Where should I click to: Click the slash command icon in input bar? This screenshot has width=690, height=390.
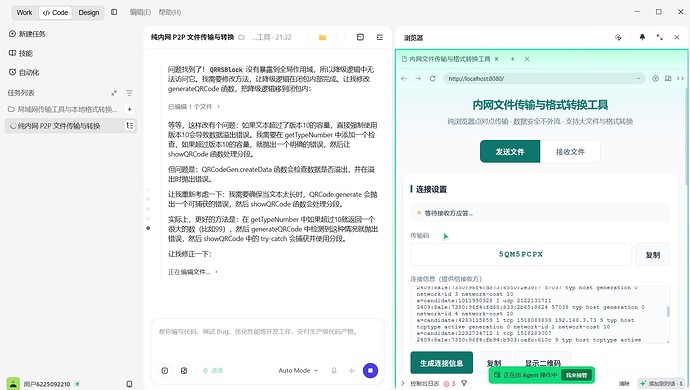(x=165, y=371)
